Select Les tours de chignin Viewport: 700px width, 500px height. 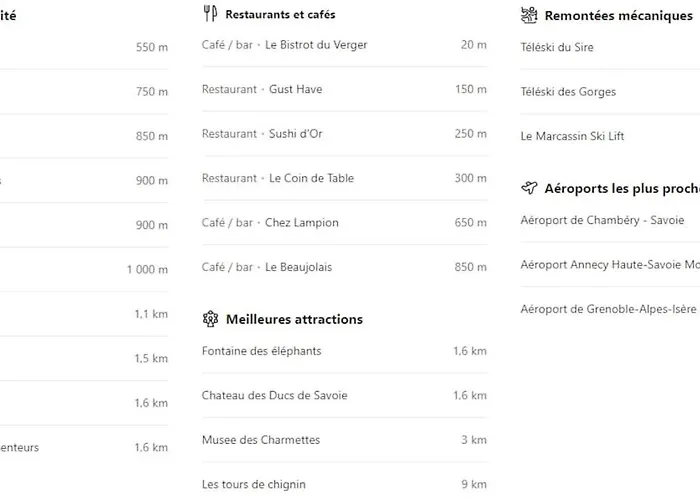click(344, 484)
